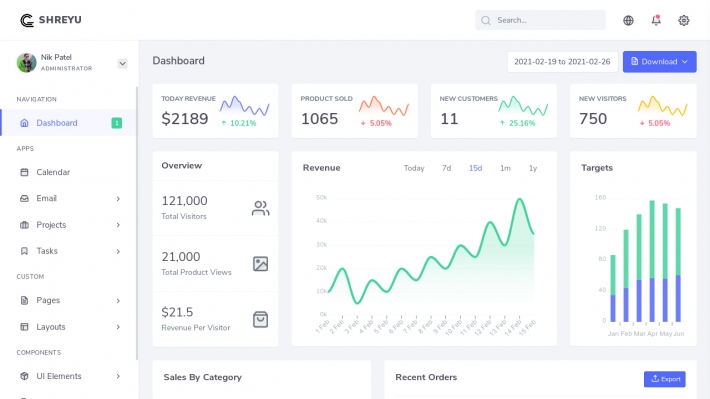
Task: Click the 121,000 total visitors figure
Action: click(184, 201)
